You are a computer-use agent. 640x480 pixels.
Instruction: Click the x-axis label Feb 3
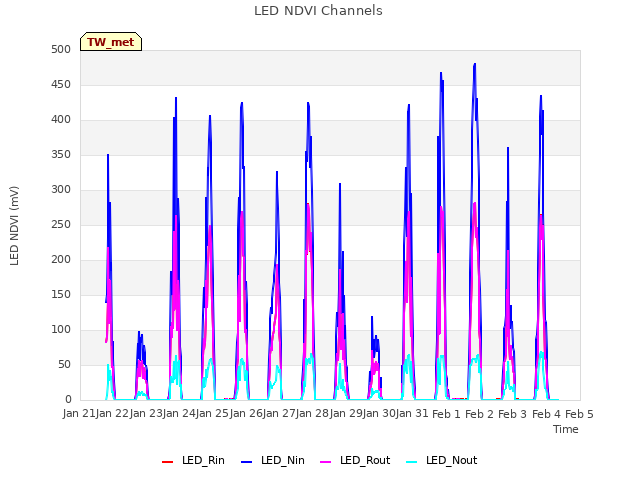click(512, 414)
